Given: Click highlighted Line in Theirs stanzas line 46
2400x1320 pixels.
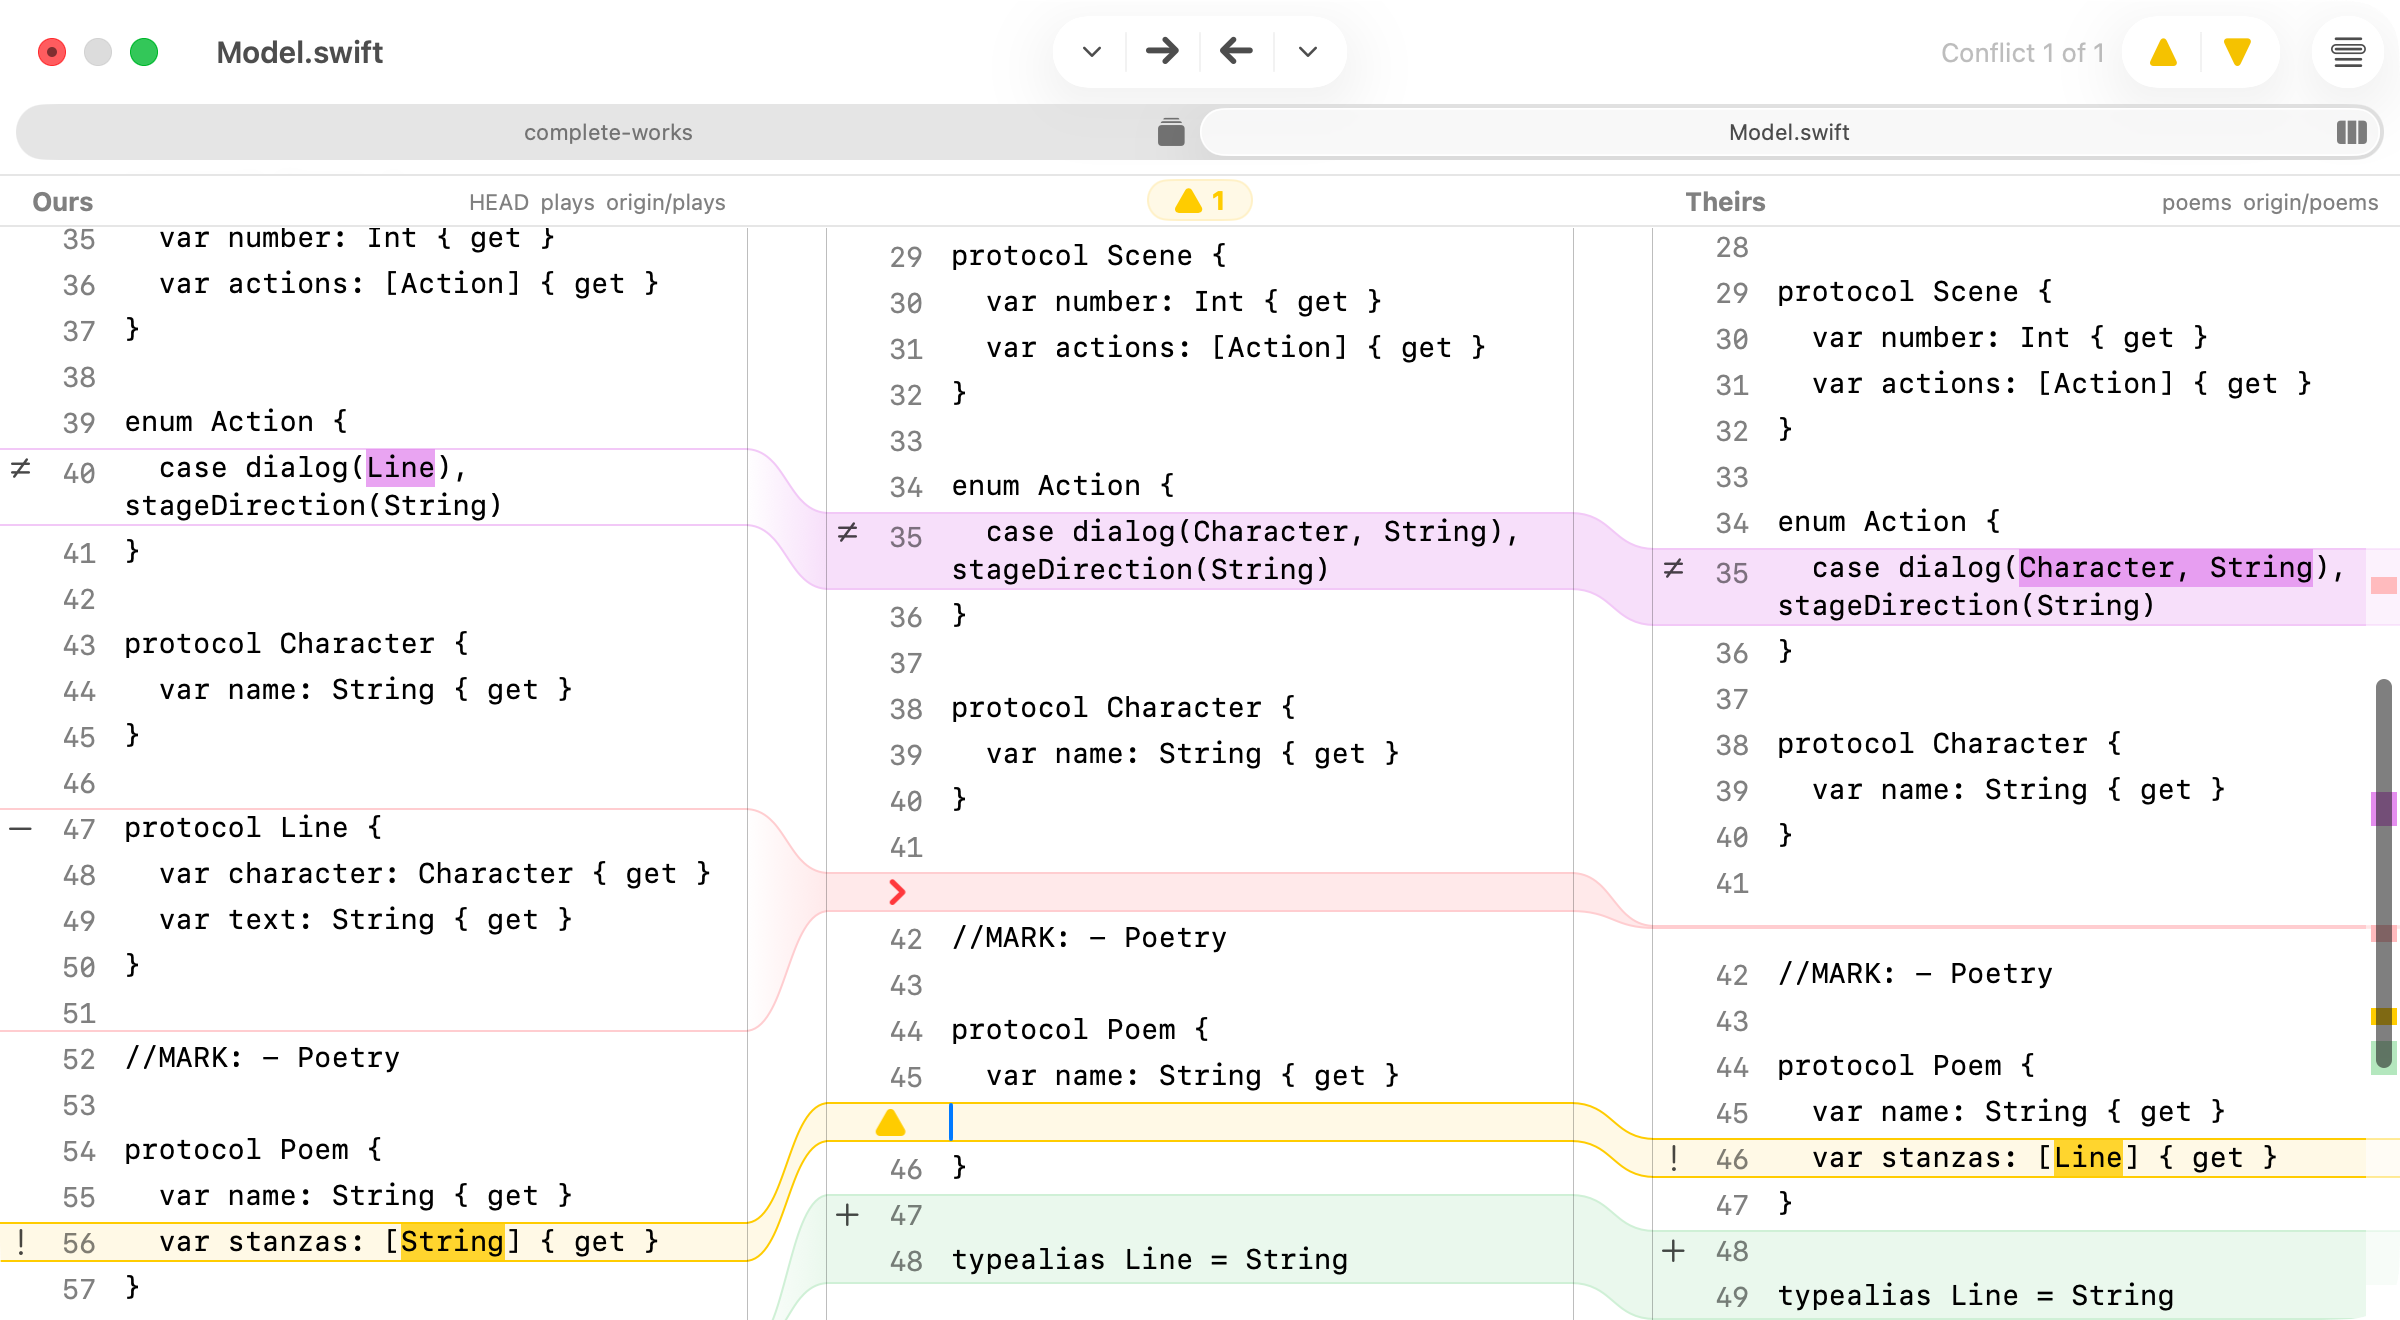Looking at the screenshot, I should [2088, 1157].
